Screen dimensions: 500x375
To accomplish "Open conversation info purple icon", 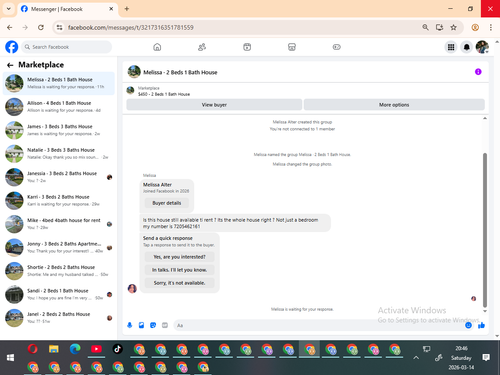I will (x=478, y=72).
